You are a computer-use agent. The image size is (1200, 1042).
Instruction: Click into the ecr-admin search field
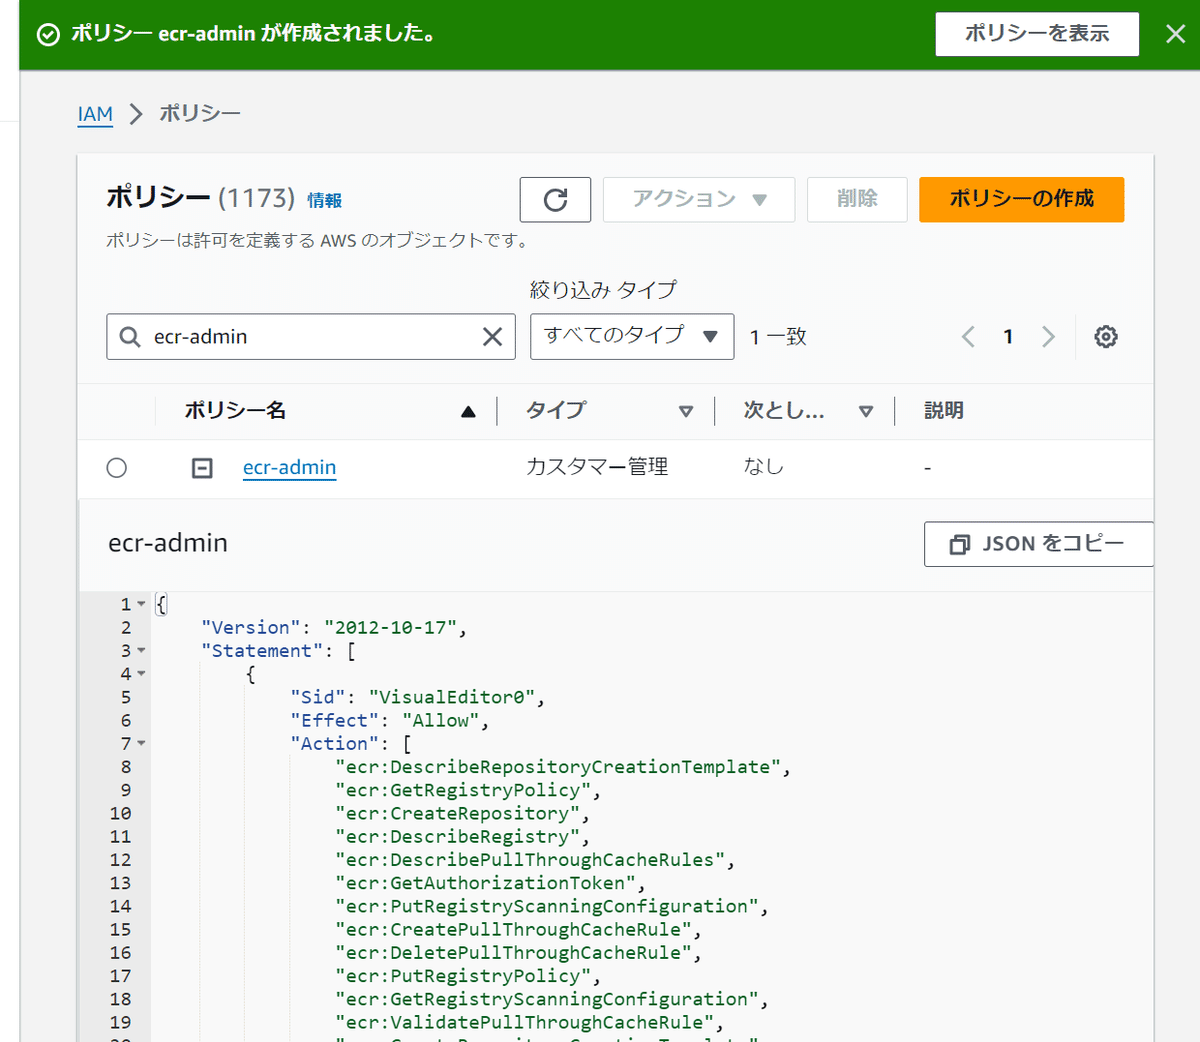(x=310, y=337)
